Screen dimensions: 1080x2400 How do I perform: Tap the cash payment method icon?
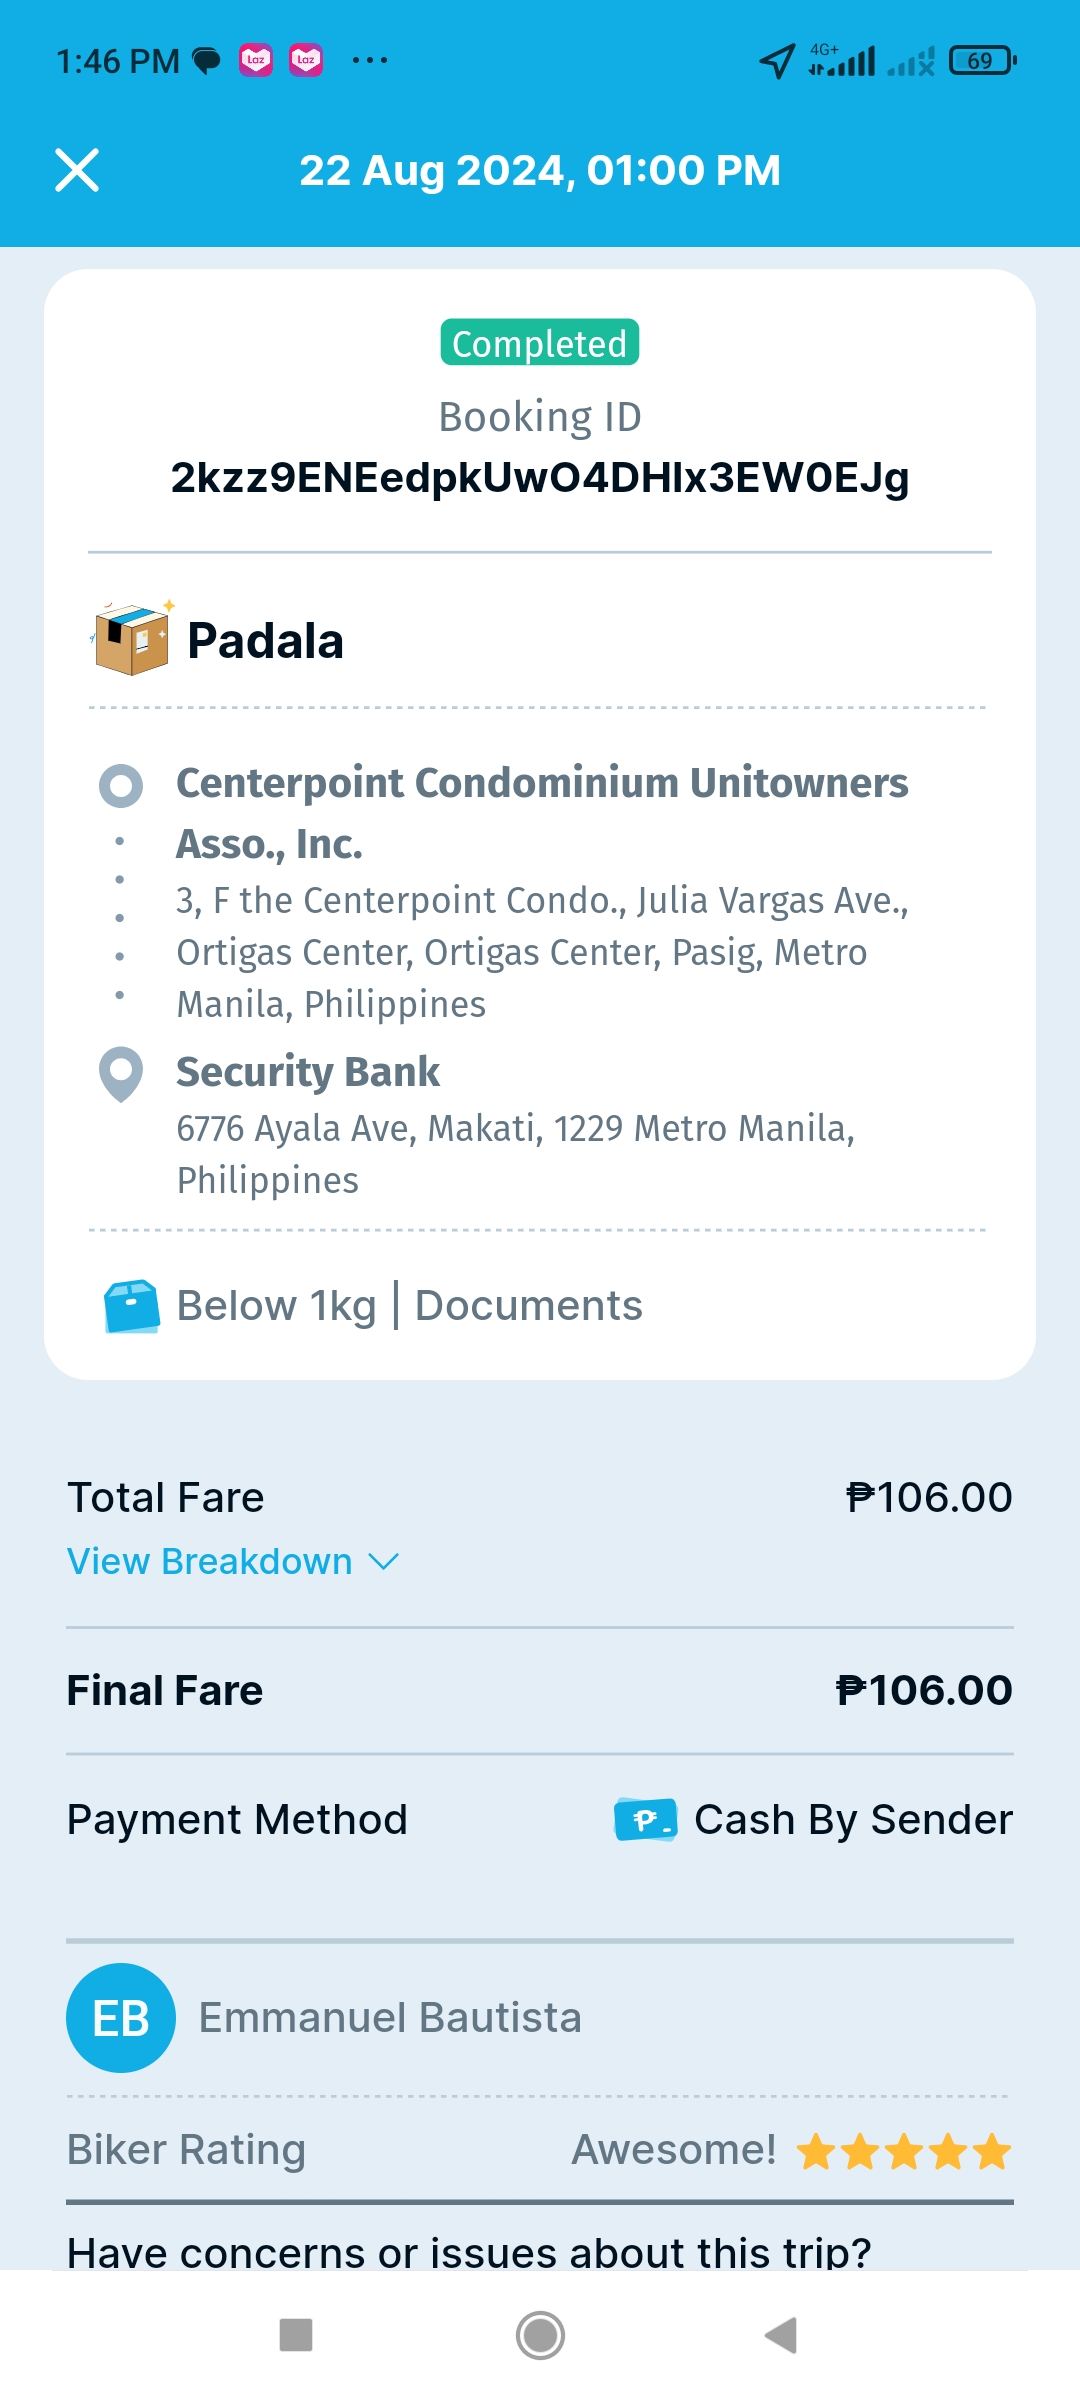pyautogui.click(x=646, y=1820)
